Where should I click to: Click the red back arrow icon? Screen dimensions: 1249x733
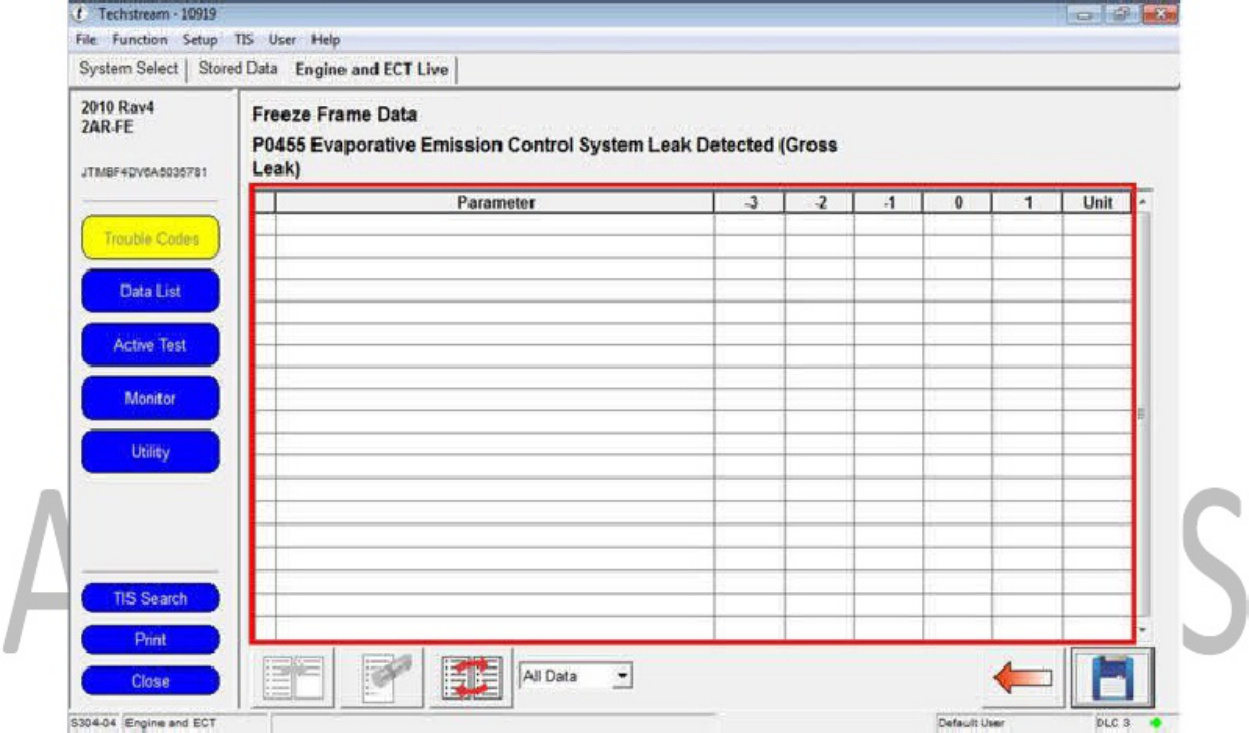(1024, 678)
